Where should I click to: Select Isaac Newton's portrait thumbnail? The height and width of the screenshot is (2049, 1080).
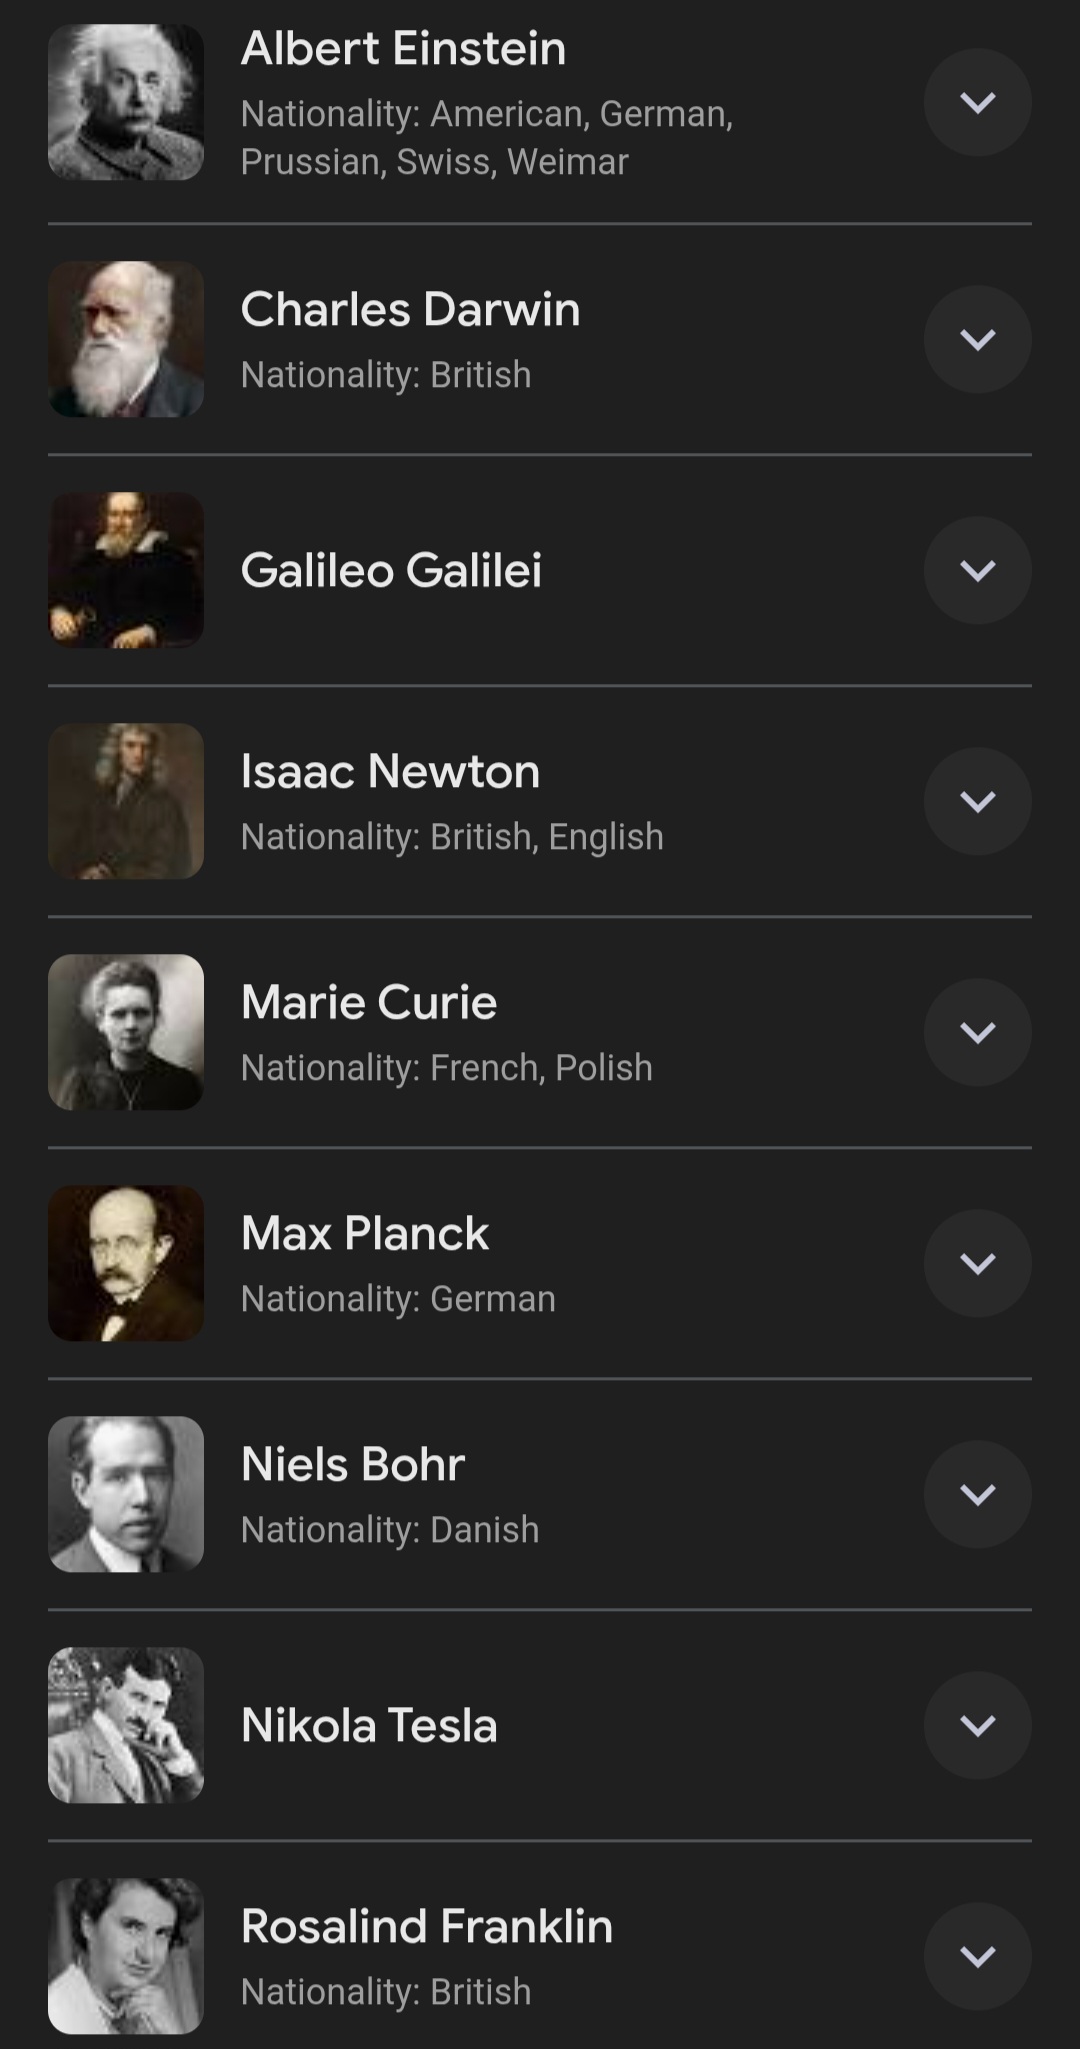pos(126,801)
